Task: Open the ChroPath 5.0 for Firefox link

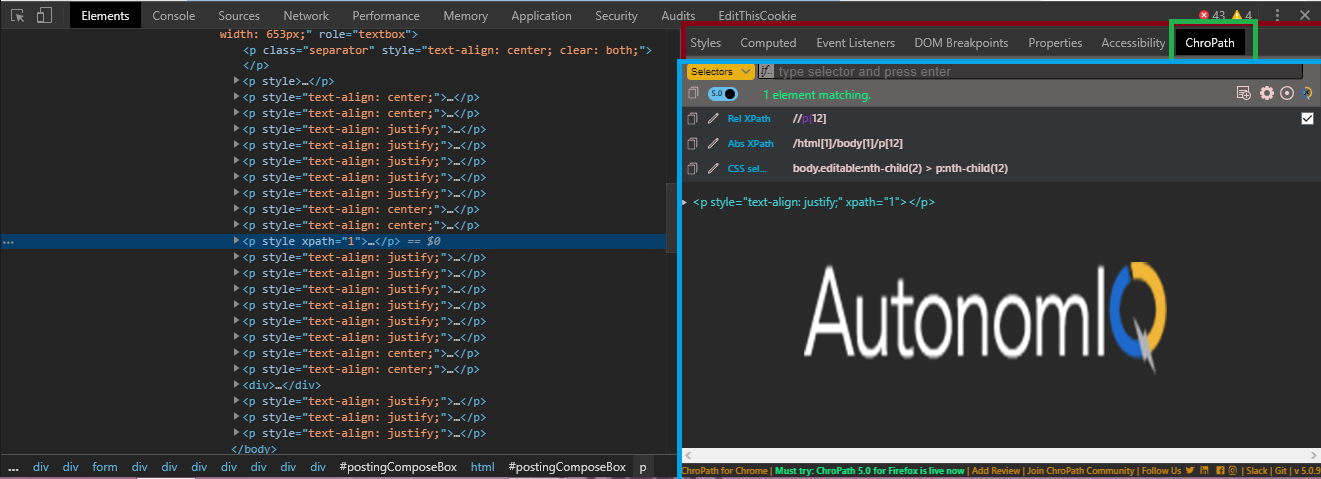Action: tap(870, 470)
